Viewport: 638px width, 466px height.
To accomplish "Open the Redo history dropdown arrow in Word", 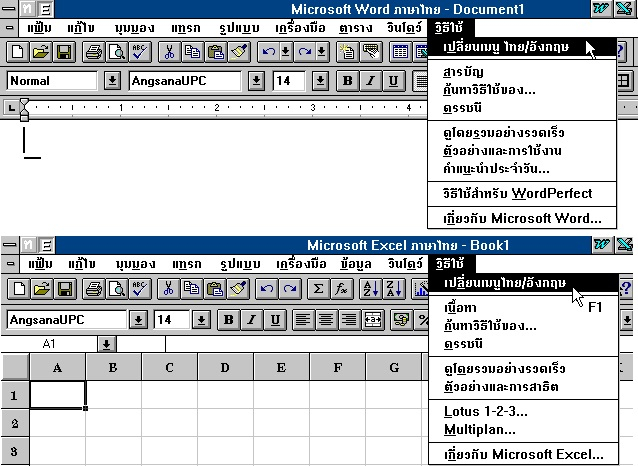I will [321, 52].
